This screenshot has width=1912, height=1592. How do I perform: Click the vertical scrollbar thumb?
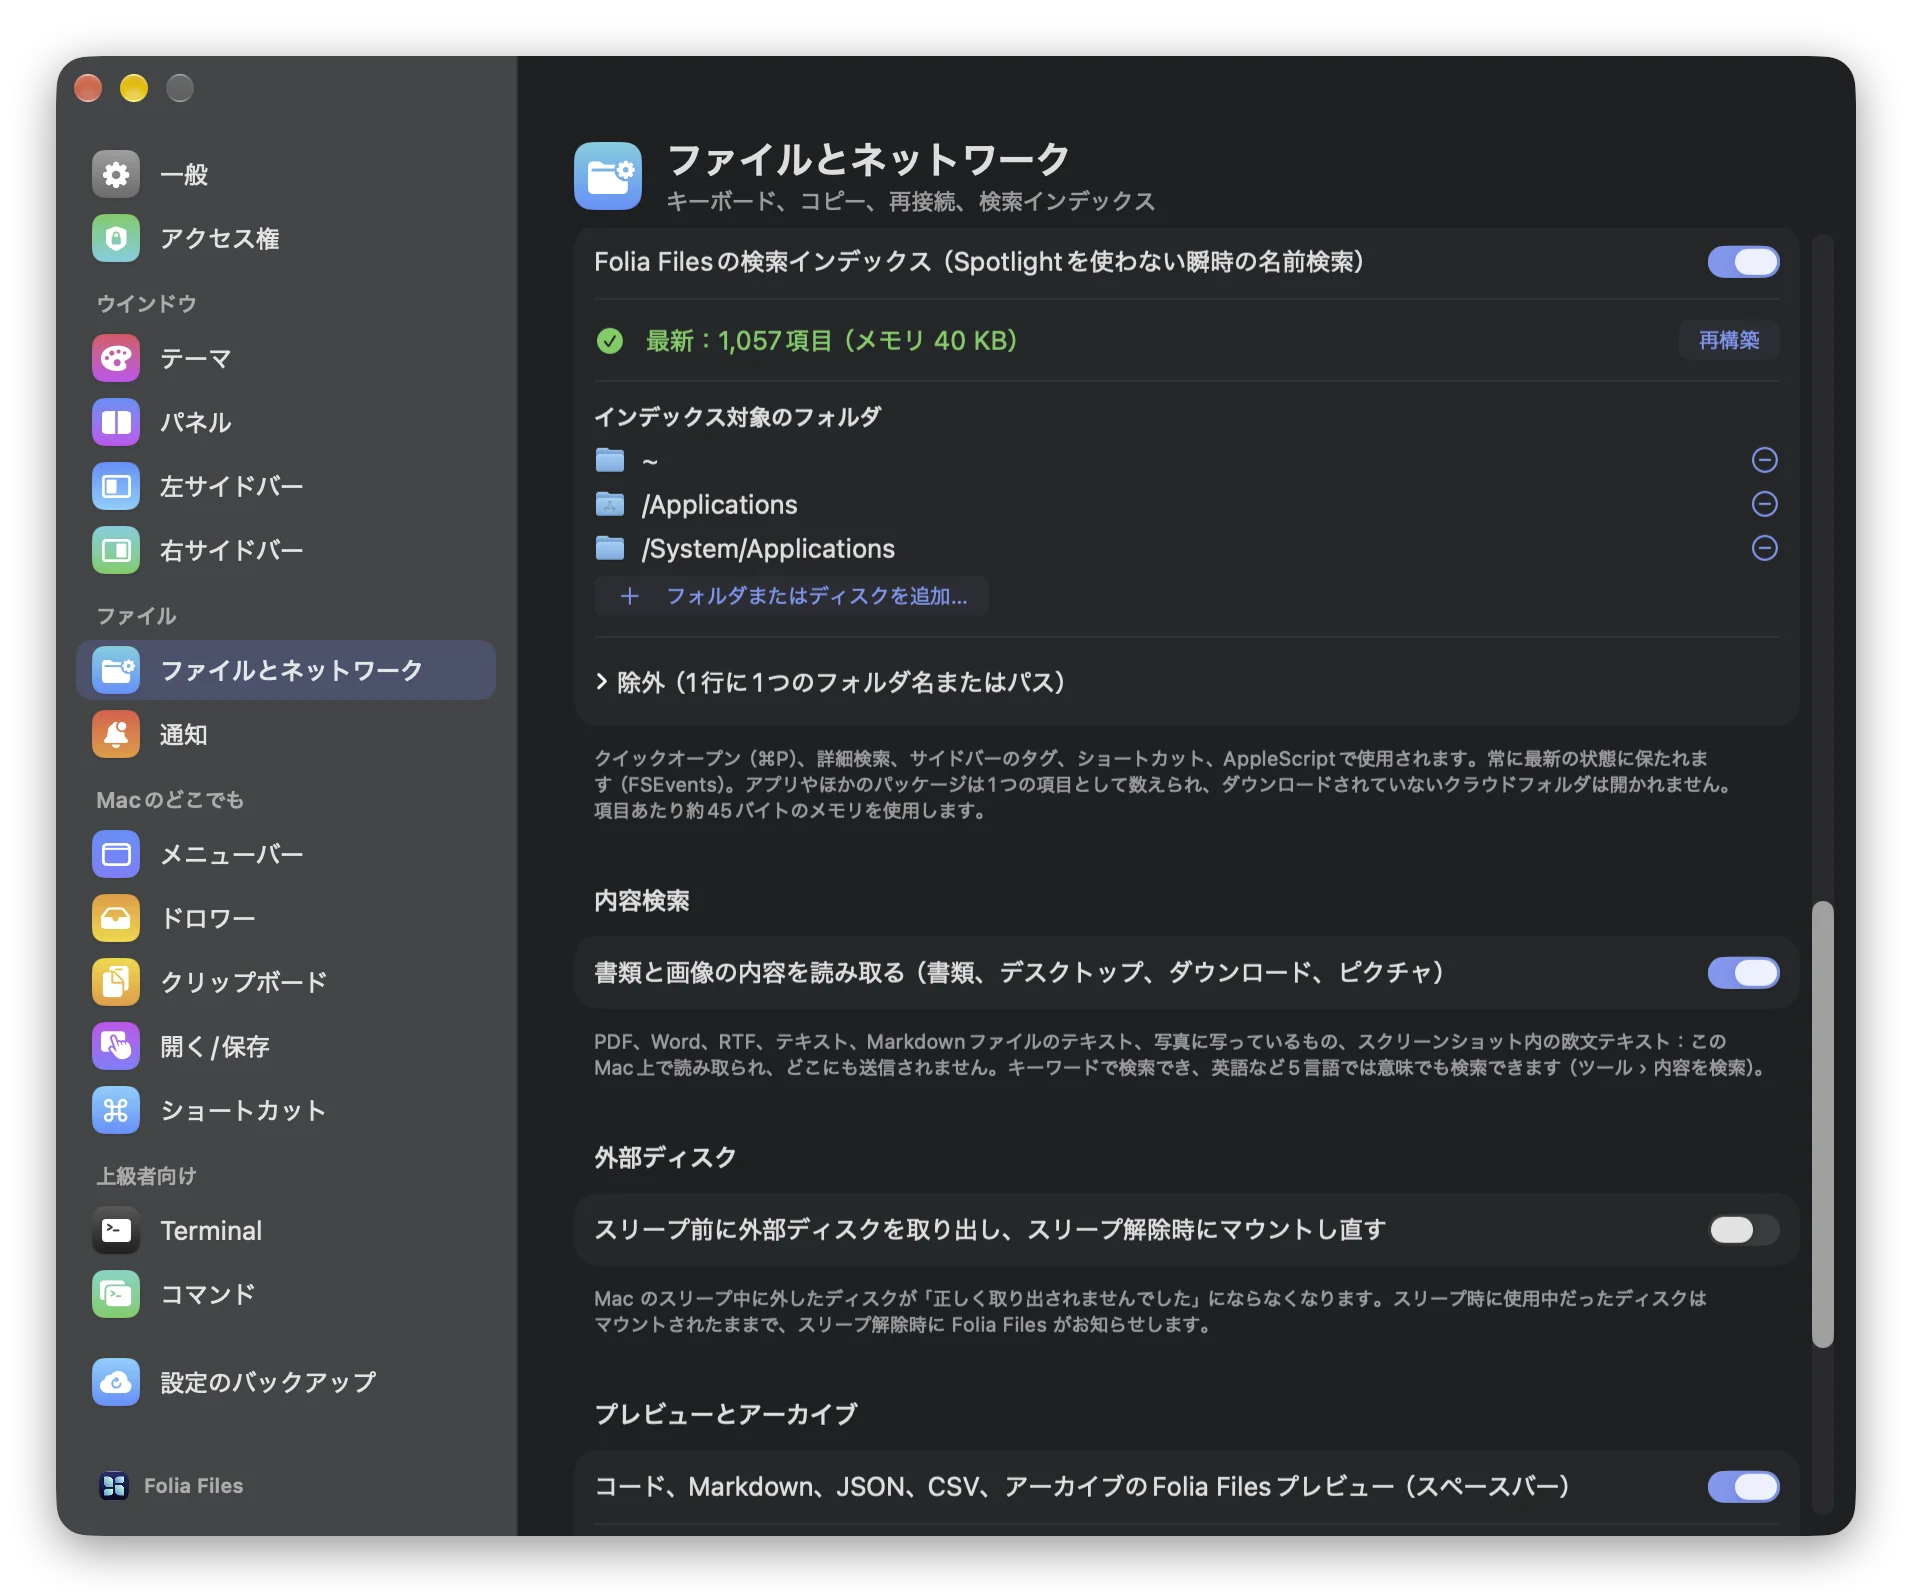pyautogui.click(x=1823, y=1124)
